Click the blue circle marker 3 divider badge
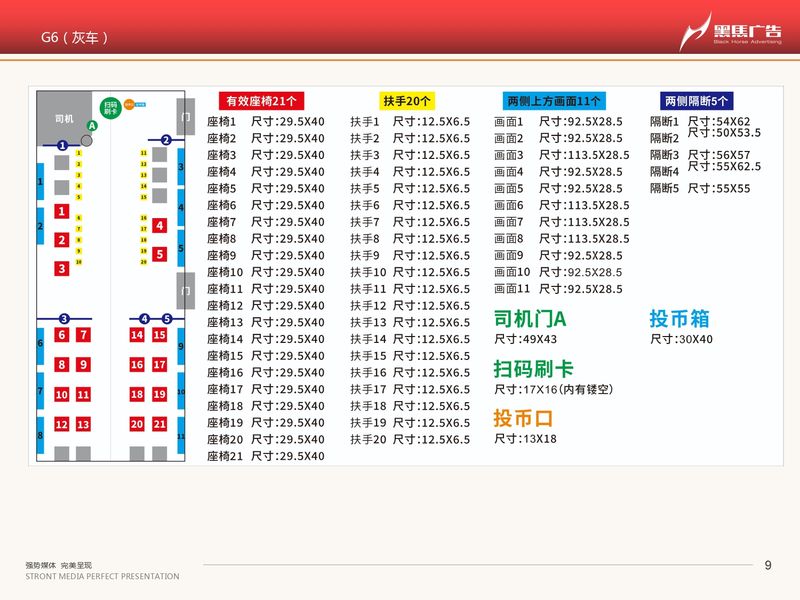Viewport: 800px width, 600px height. pyautogui.click(x=63, y=317)
